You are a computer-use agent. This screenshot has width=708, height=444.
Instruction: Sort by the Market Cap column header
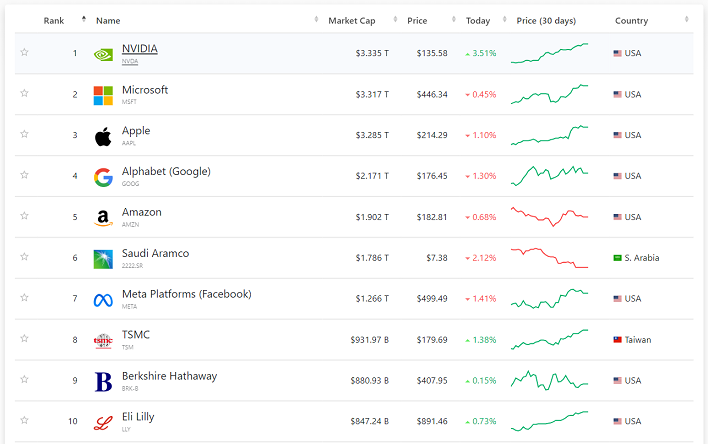[350, 20]
